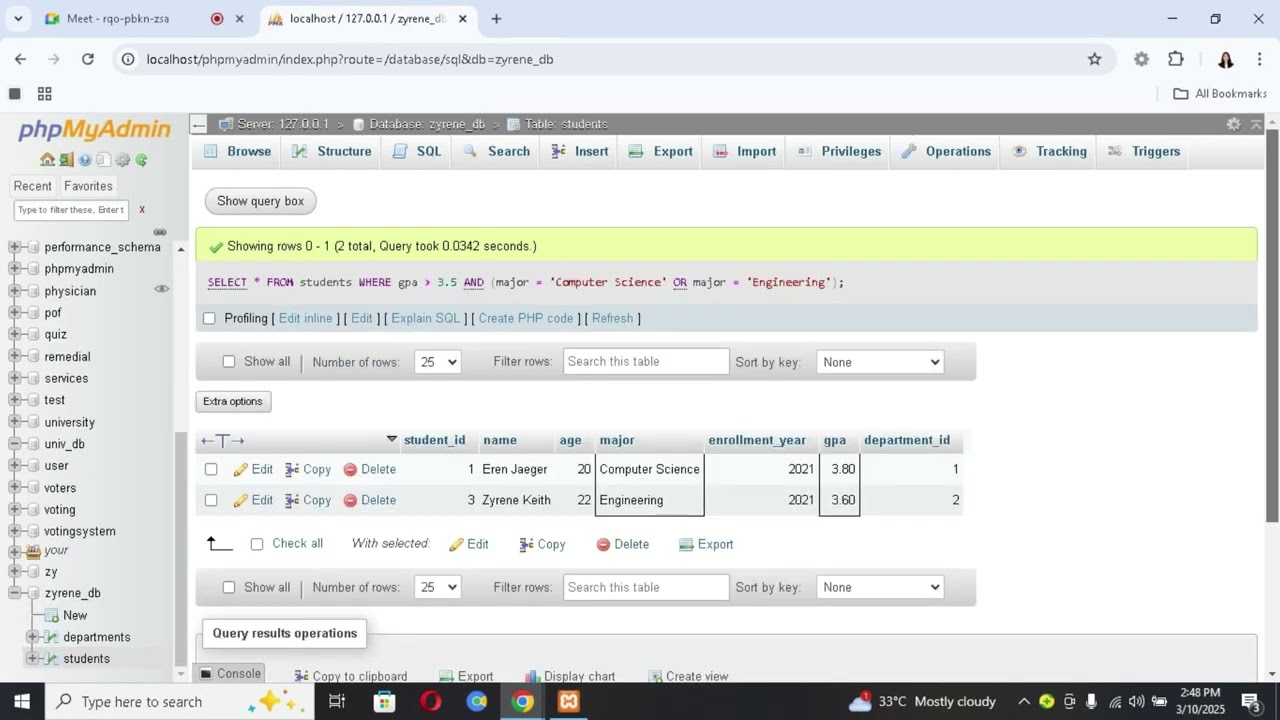Open the Triggers tab
1280x720 pixels.
coord(1144,151)
